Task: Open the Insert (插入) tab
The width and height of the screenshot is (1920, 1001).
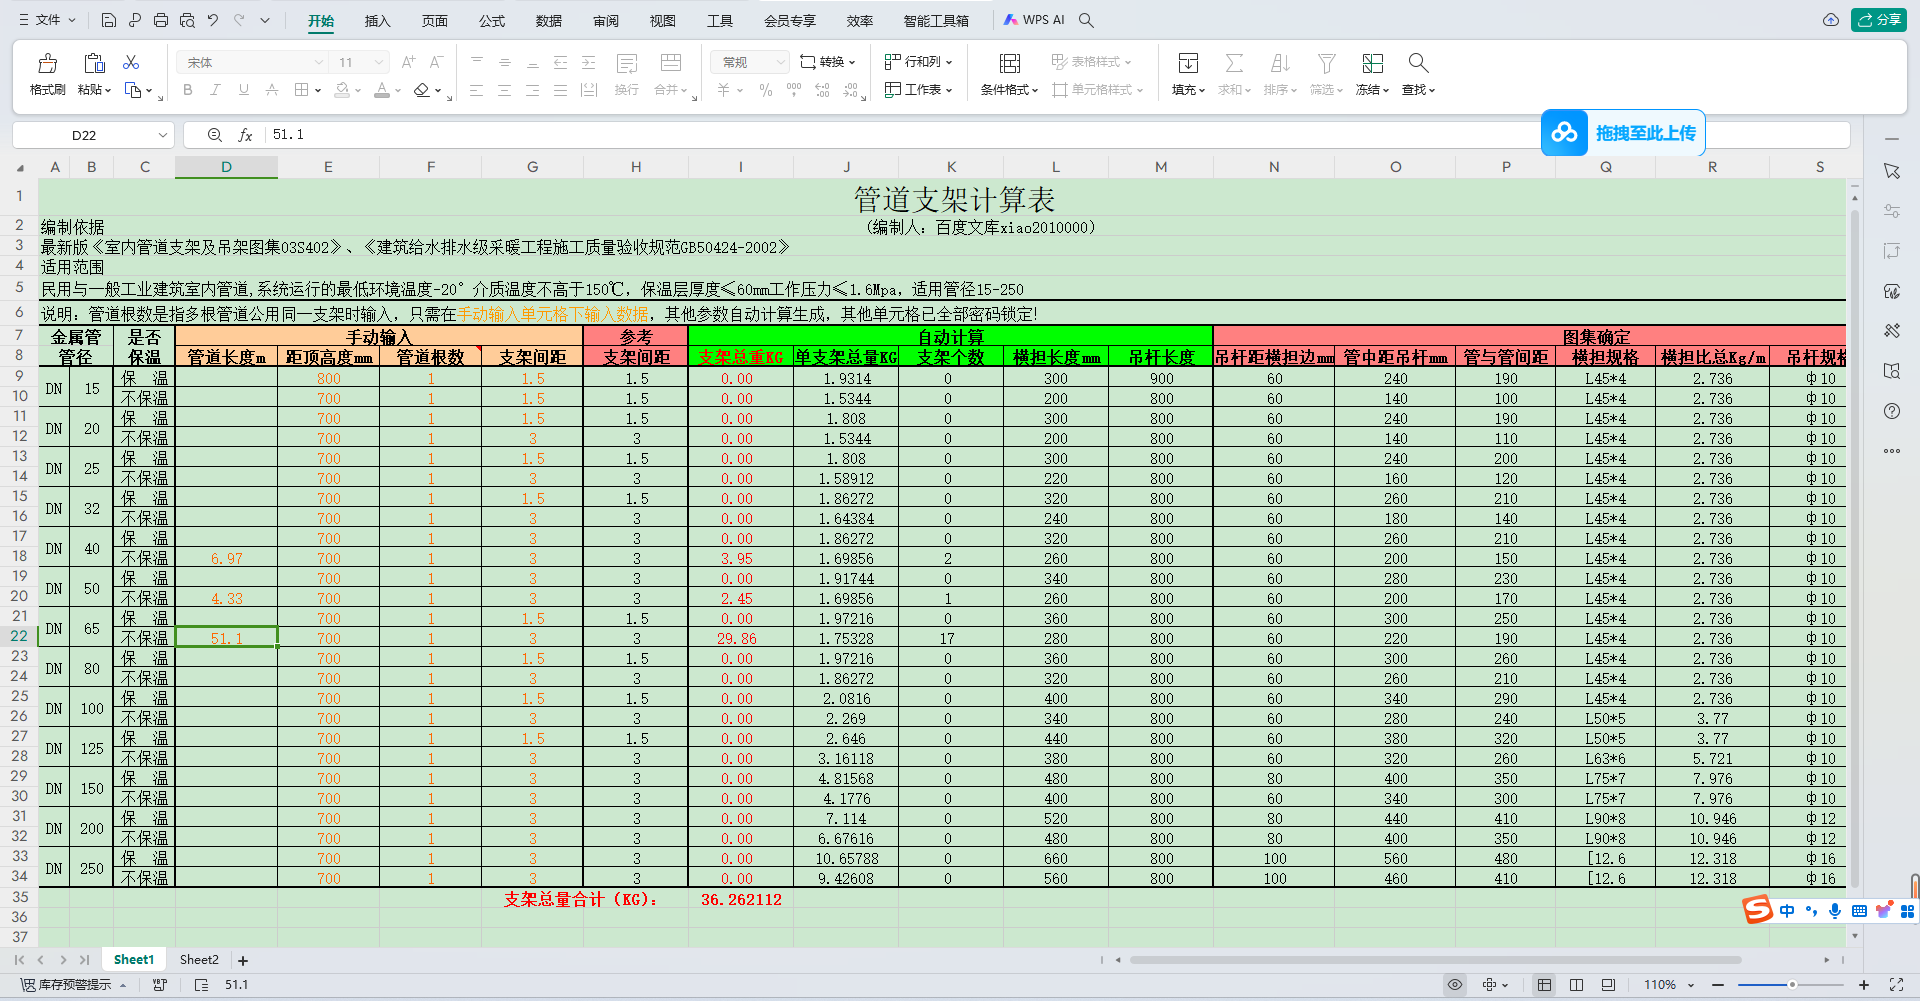Action: pos(377,20)
